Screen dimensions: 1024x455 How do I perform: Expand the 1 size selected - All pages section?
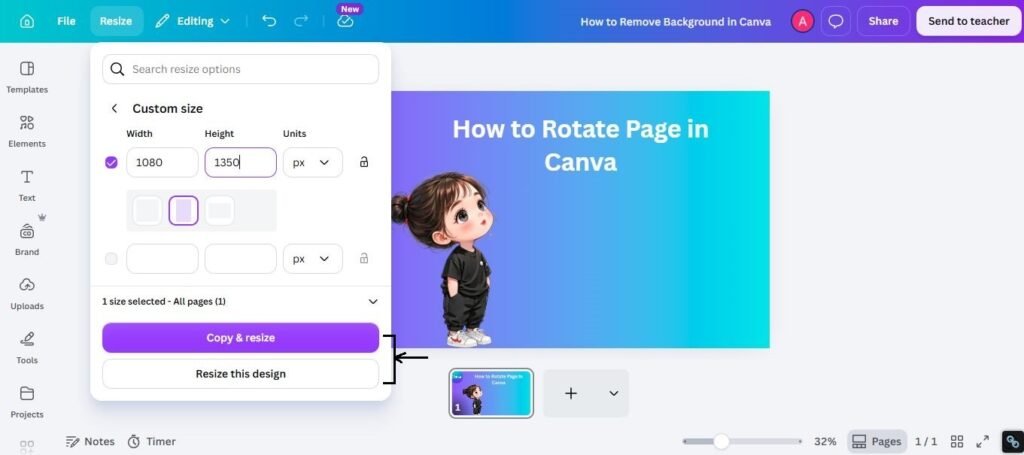(x=240, y=302)
